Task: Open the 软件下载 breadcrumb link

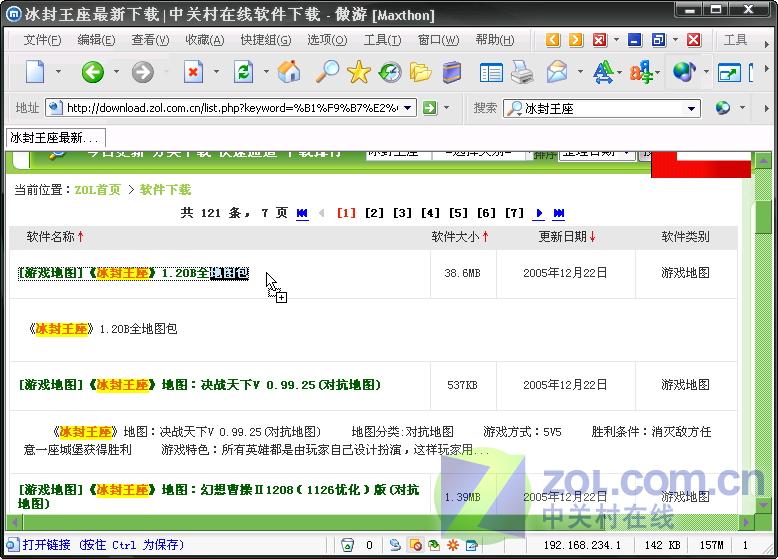Action: click(165, 189)
